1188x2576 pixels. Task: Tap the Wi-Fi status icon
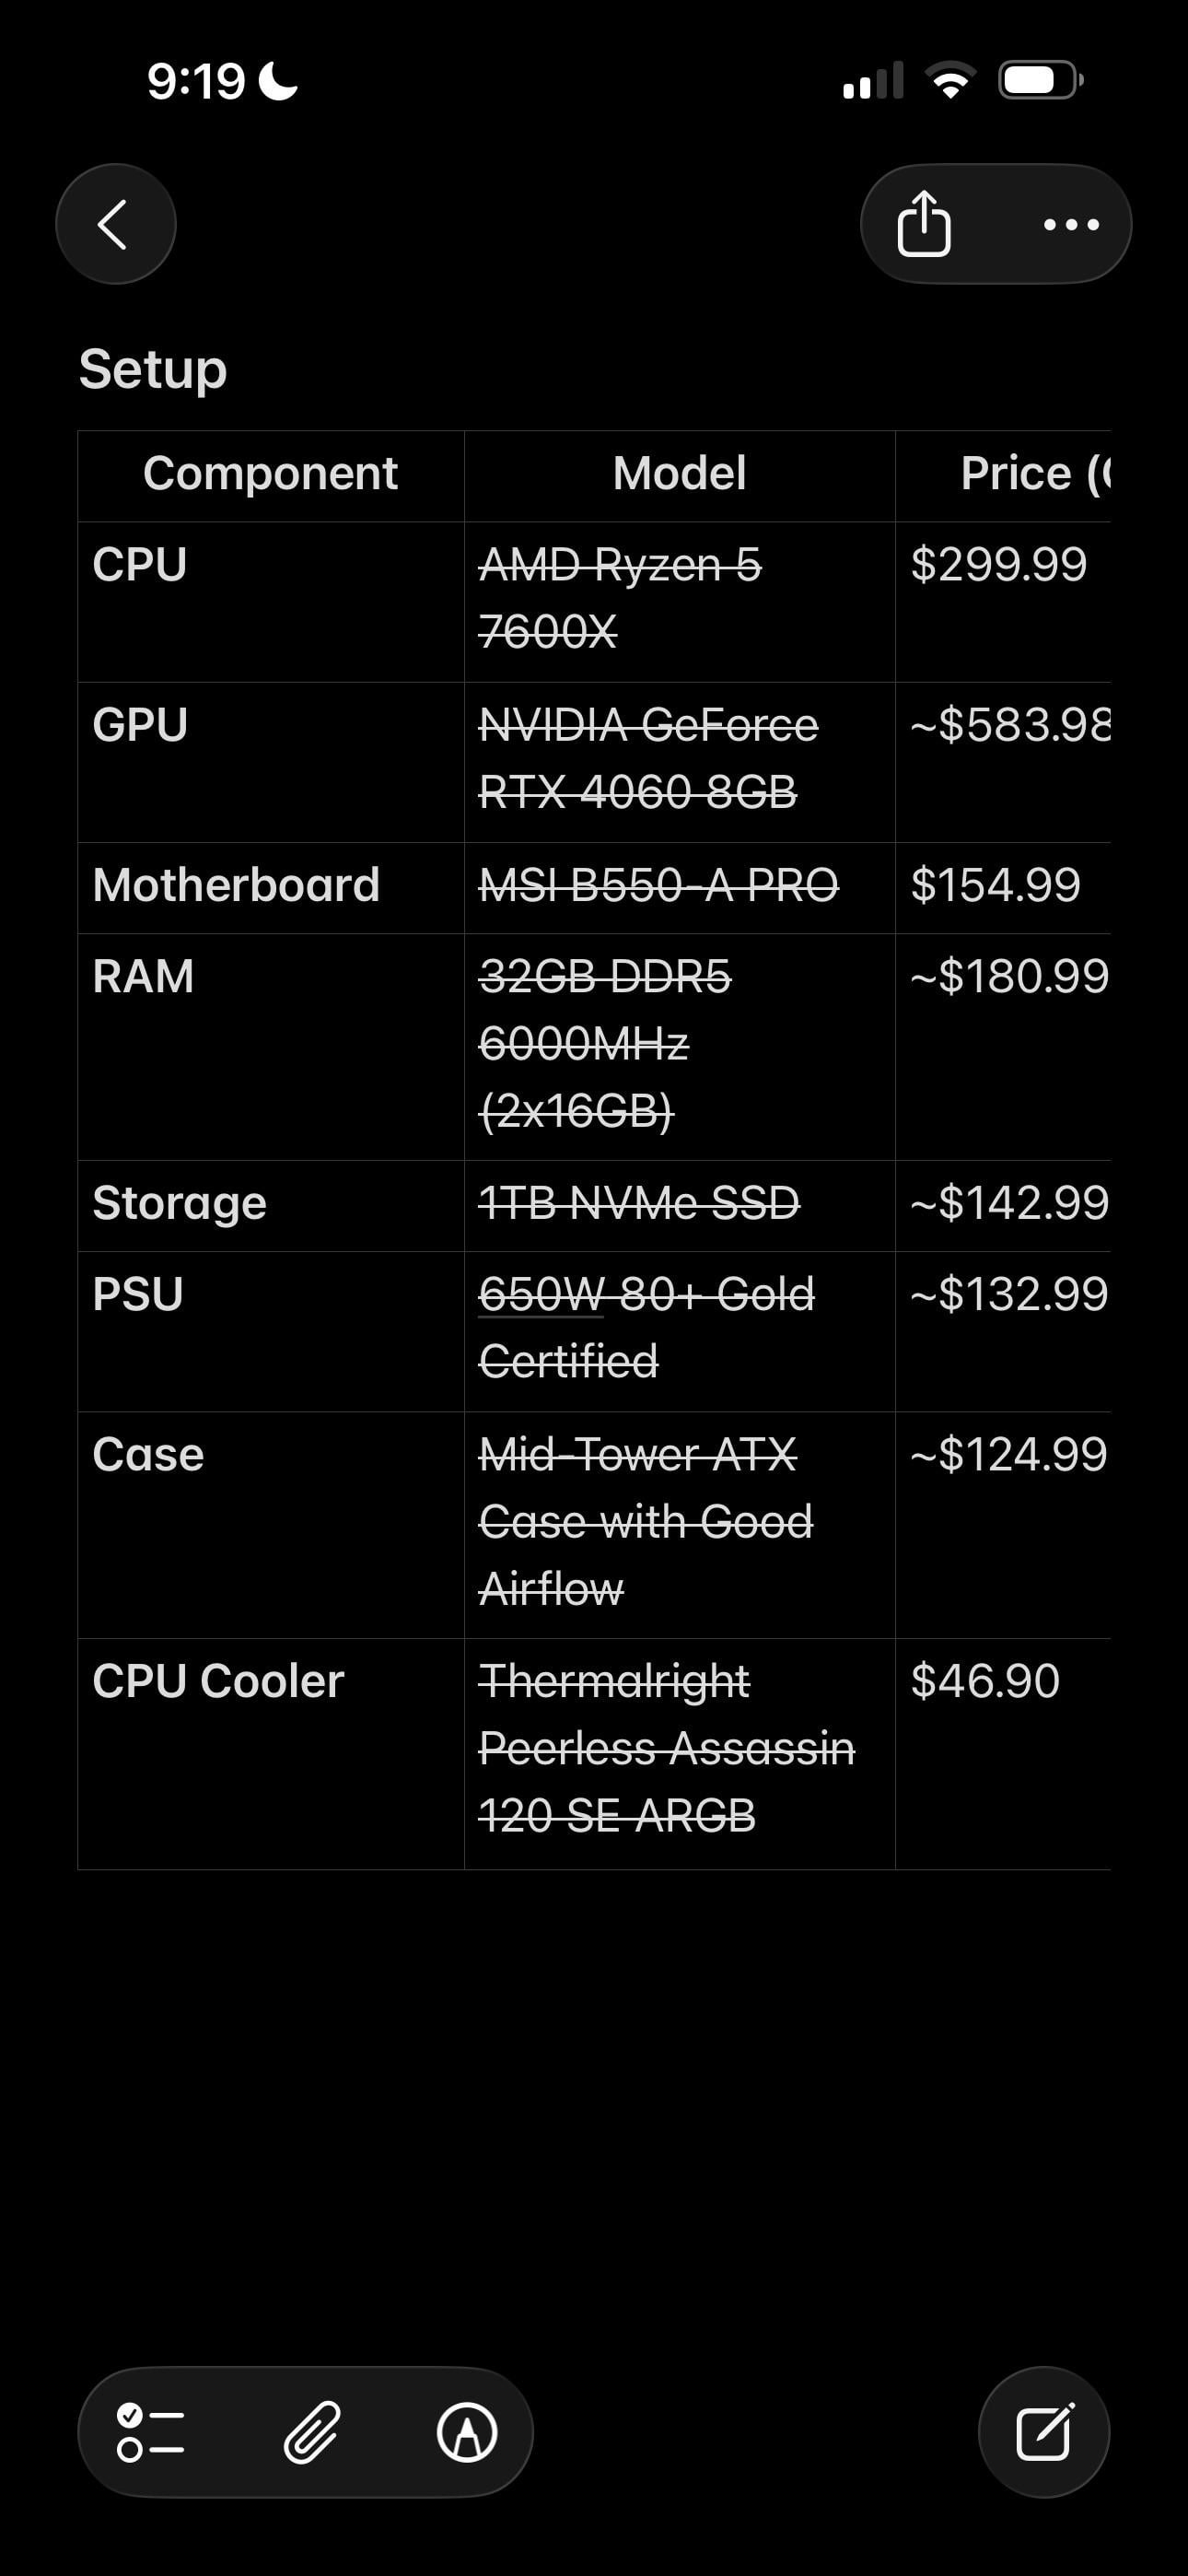coord(950,80)
